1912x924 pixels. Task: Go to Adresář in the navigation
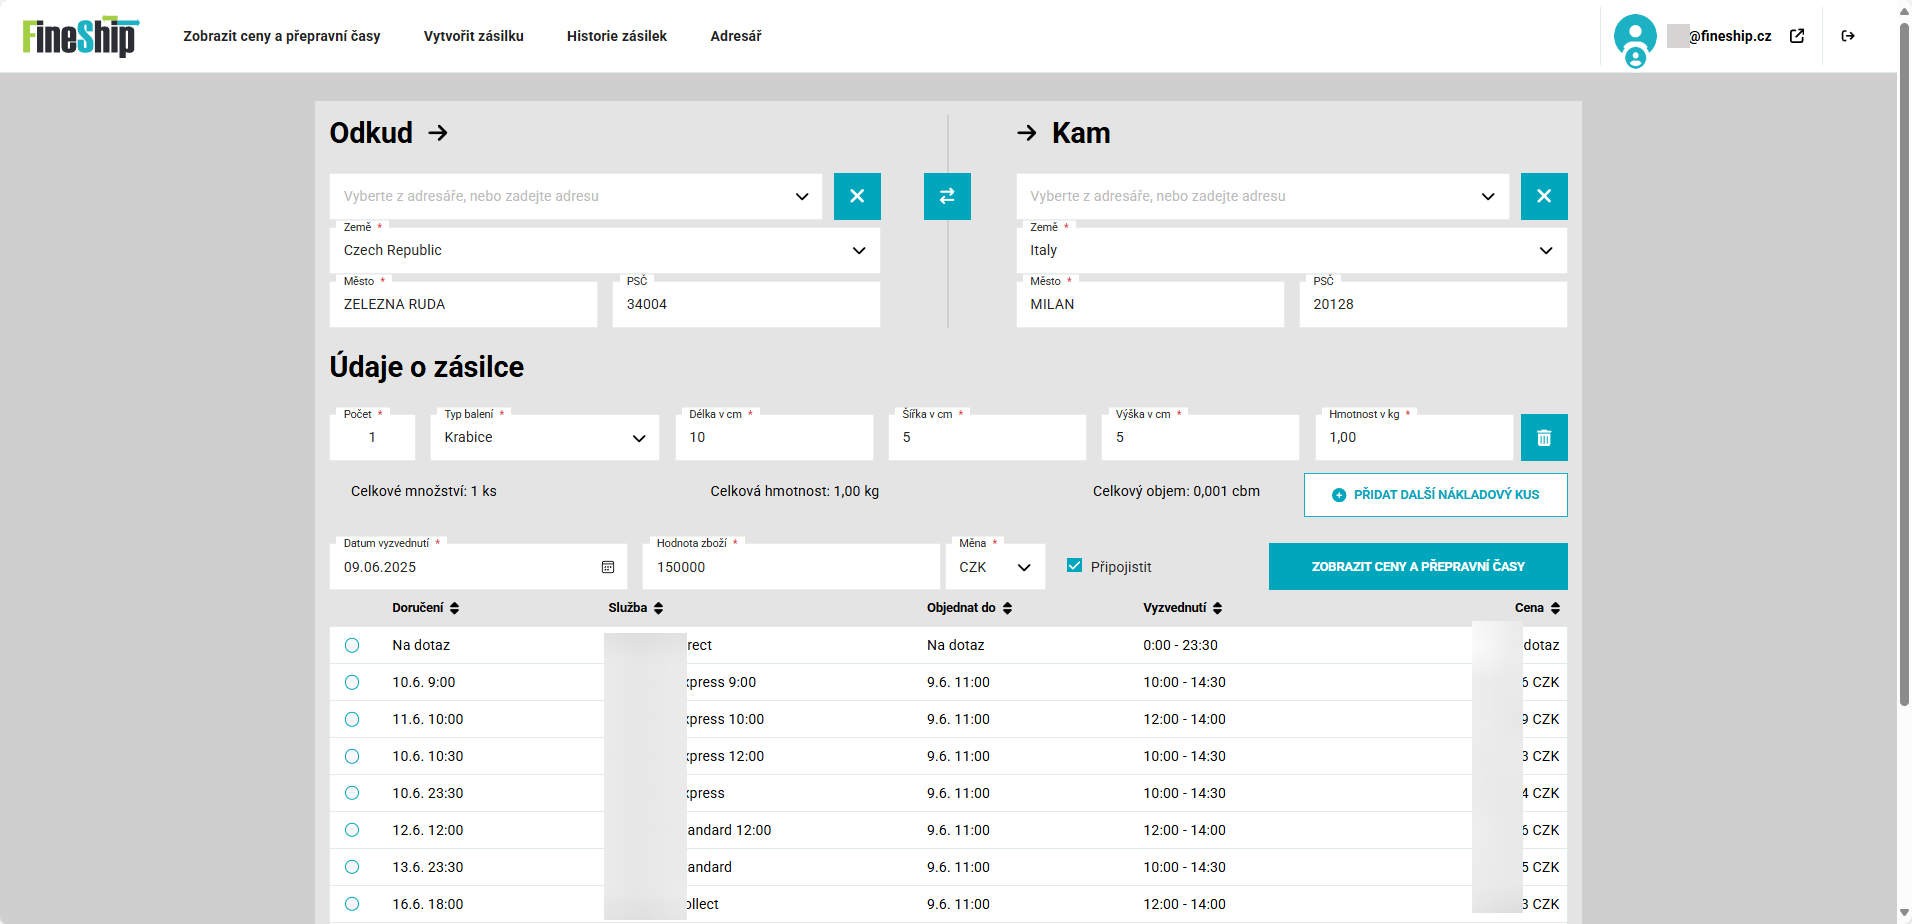pyautogui.click(x=735, y=36)
